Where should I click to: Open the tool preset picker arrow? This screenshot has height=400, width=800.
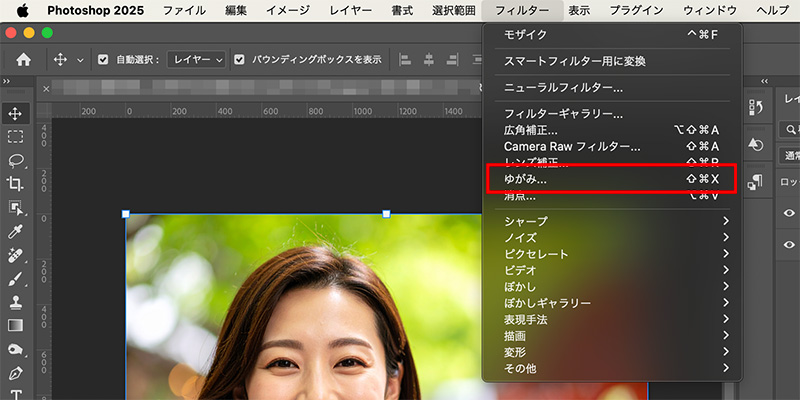[80, 60]
